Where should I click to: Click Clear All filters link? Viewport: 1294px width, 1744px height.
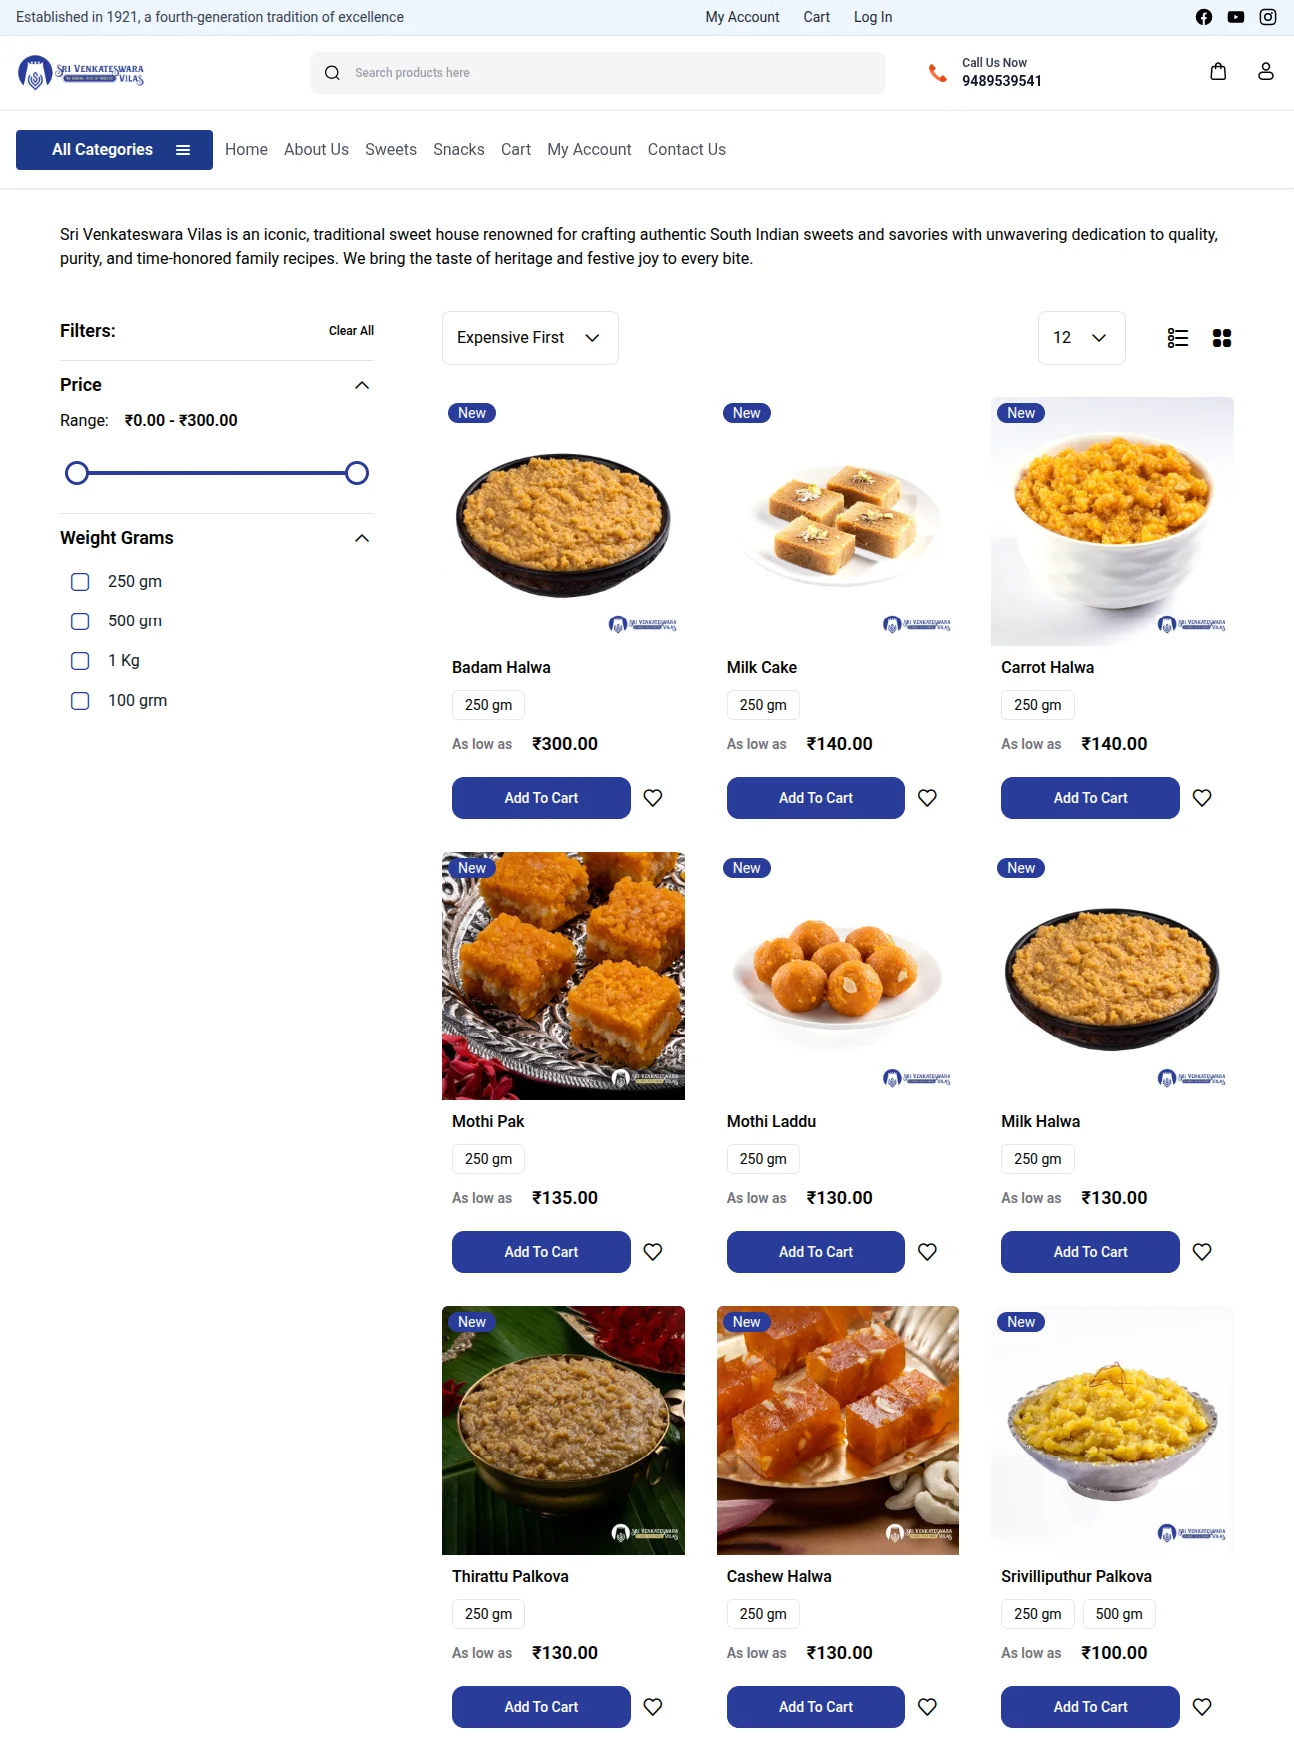click(x=351, y=331)
